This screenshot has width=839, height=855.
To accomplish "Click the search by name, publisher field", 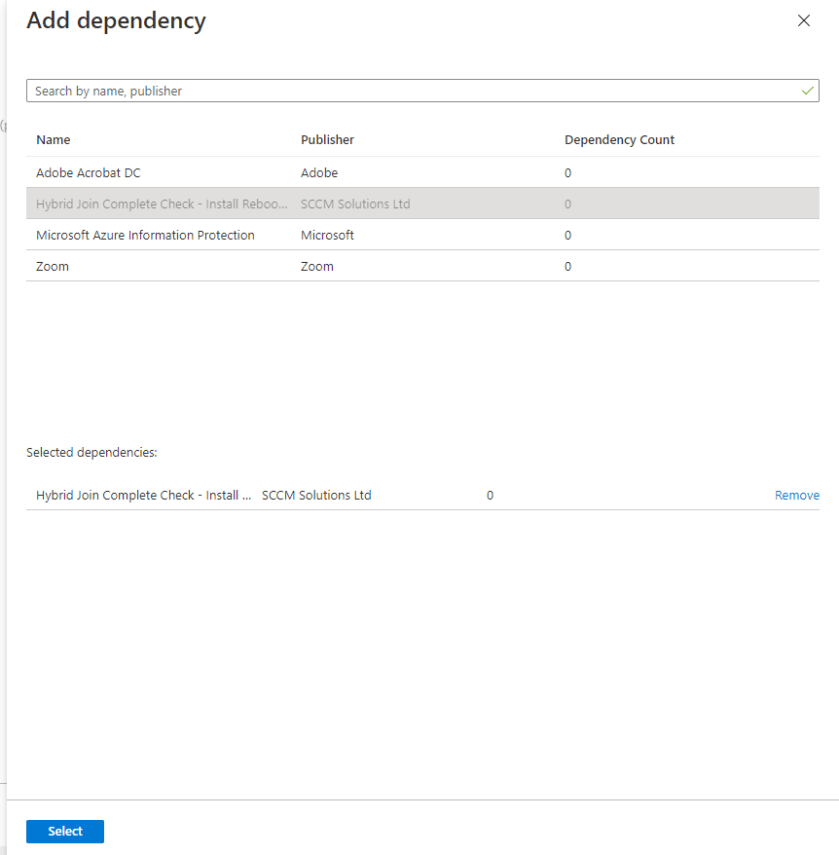I will 300,90.
